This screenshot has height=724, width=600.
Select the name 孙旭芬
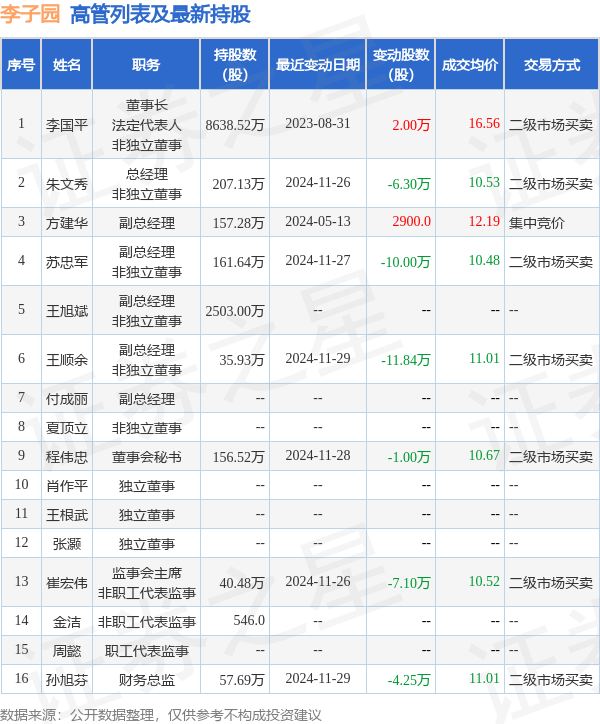pyautogui.click(x=67, y=680)
